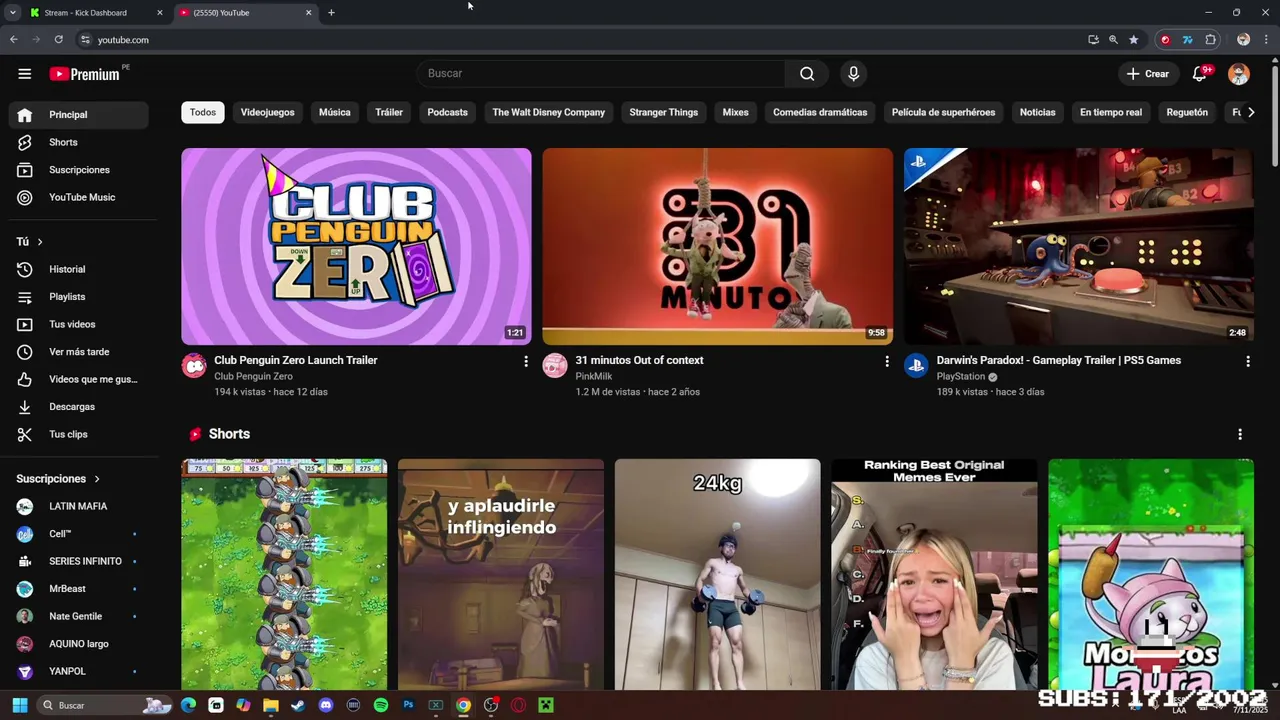
Task: Open Historial in the sidebar
Action: 79,269
